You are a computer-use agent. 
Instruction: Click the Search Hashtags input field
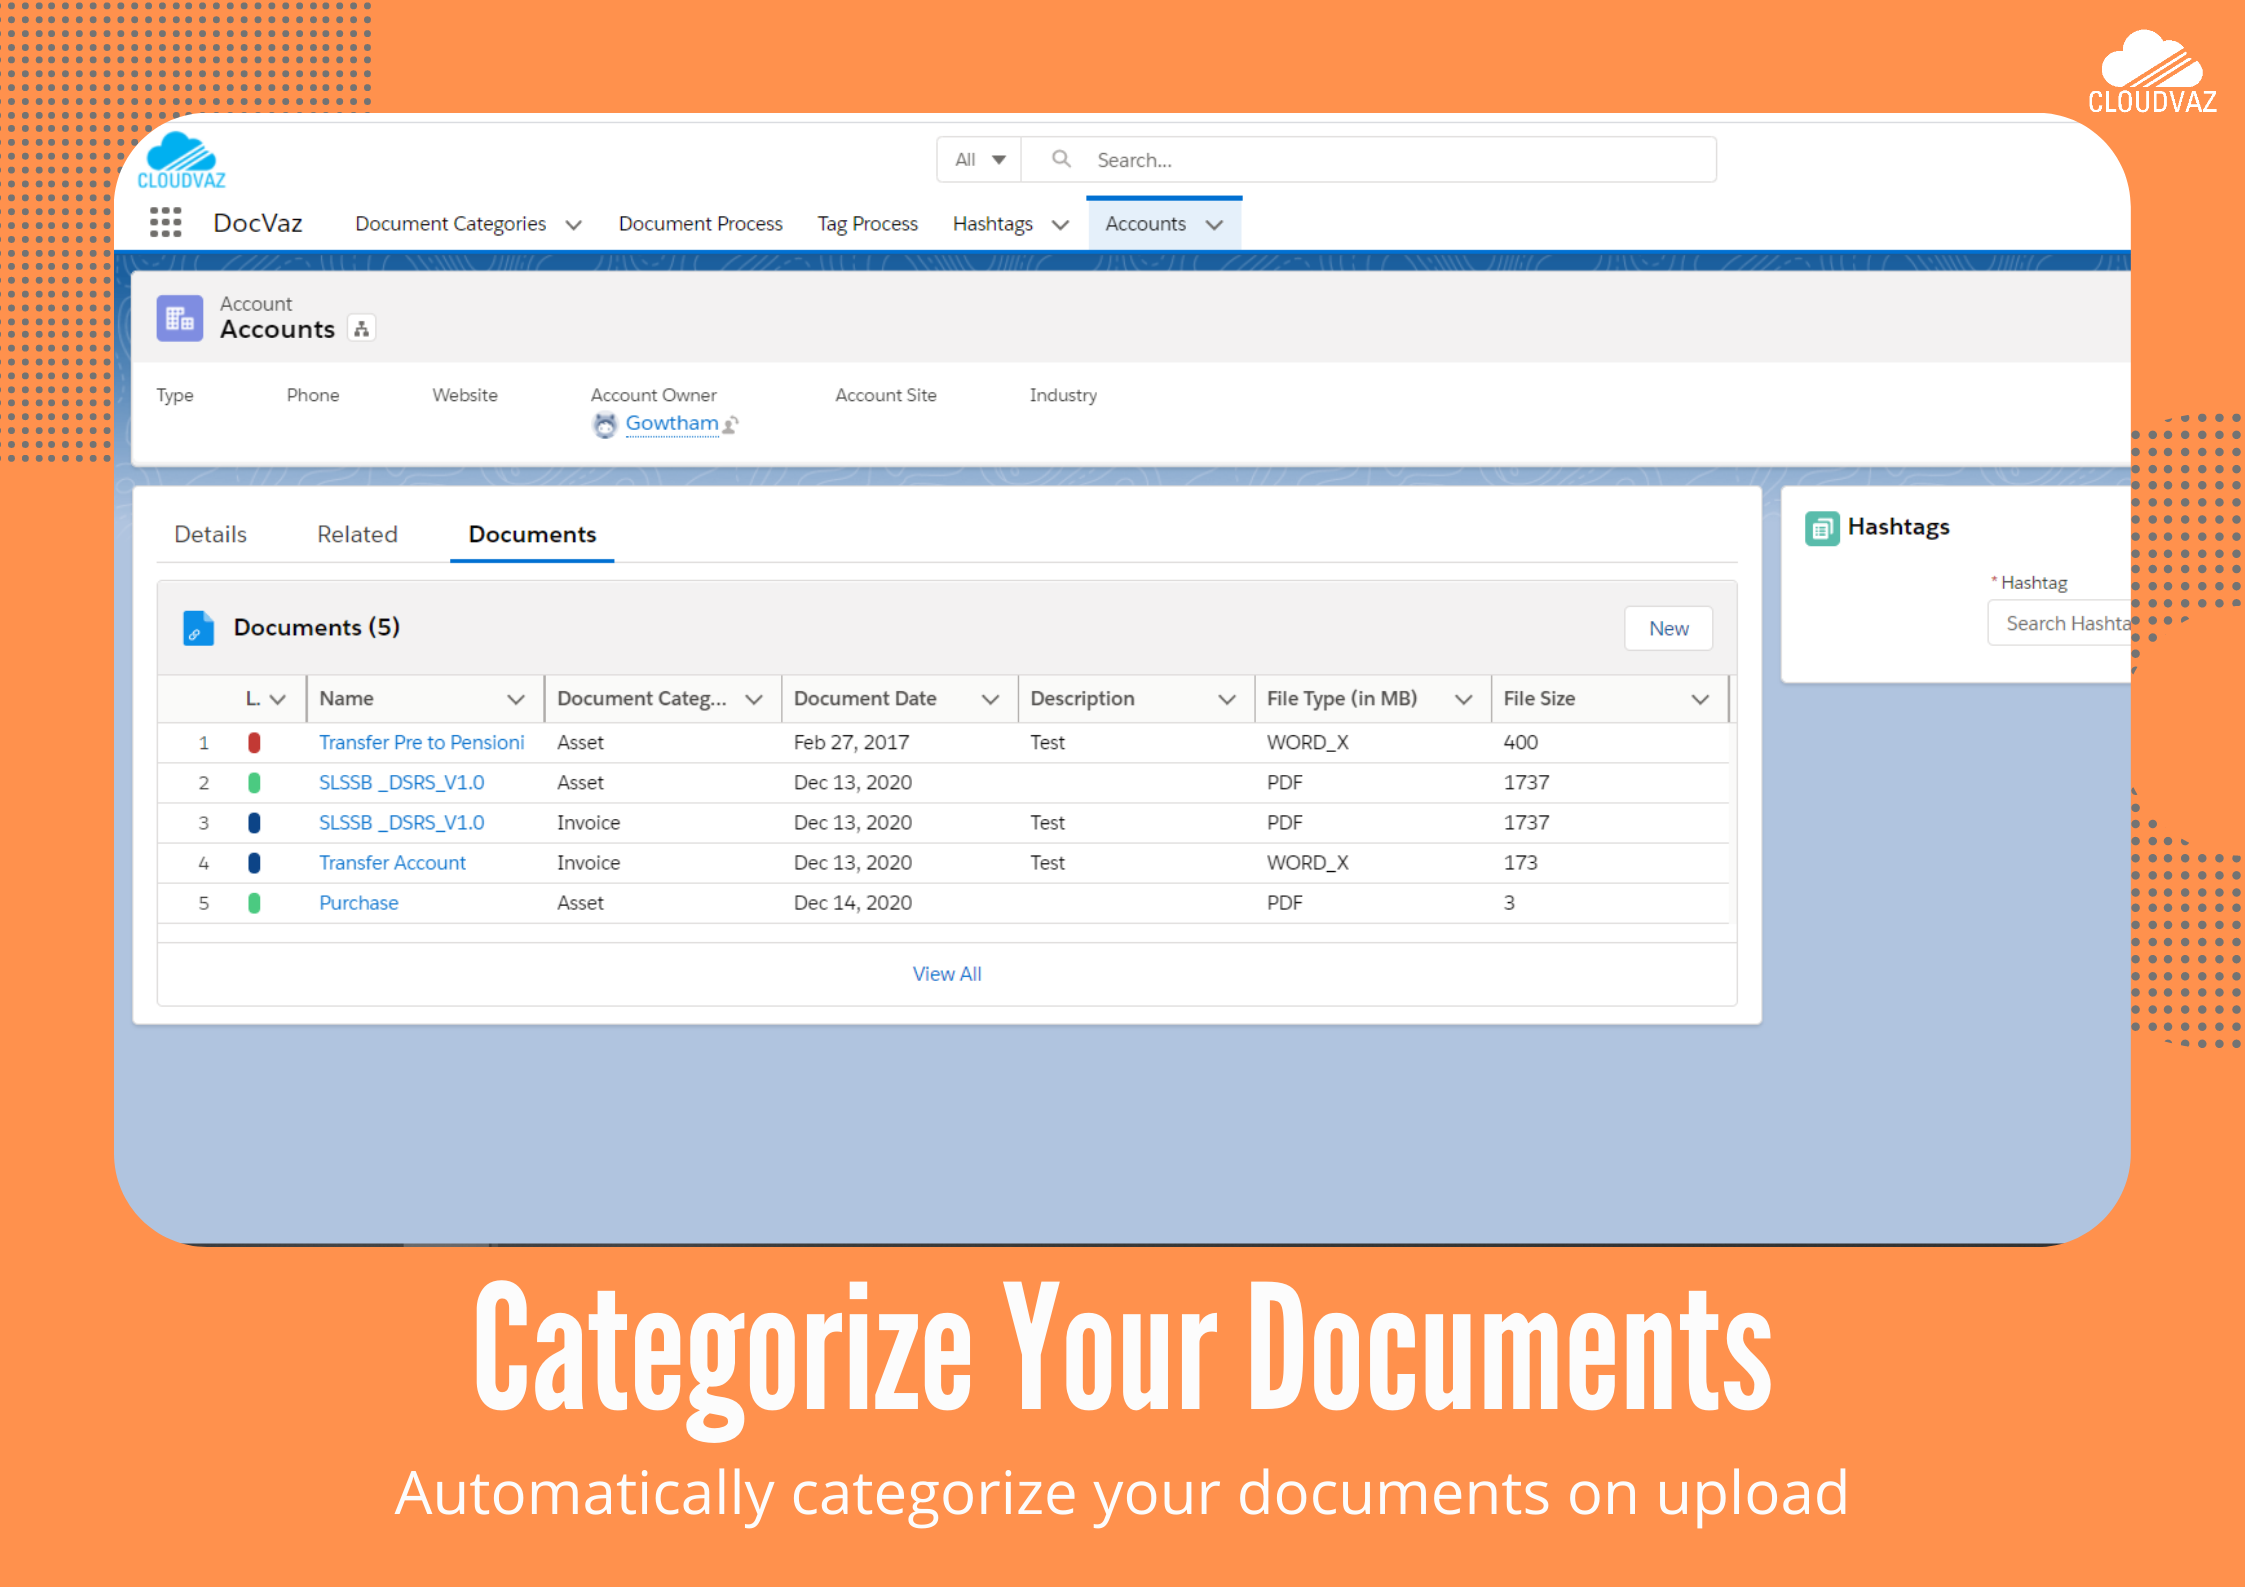(x=2075, y=622)
